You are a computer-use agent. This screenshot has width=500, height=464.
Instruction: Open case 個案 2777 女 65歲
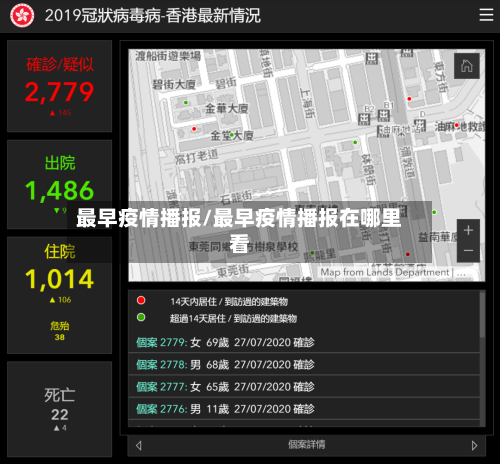304,387
